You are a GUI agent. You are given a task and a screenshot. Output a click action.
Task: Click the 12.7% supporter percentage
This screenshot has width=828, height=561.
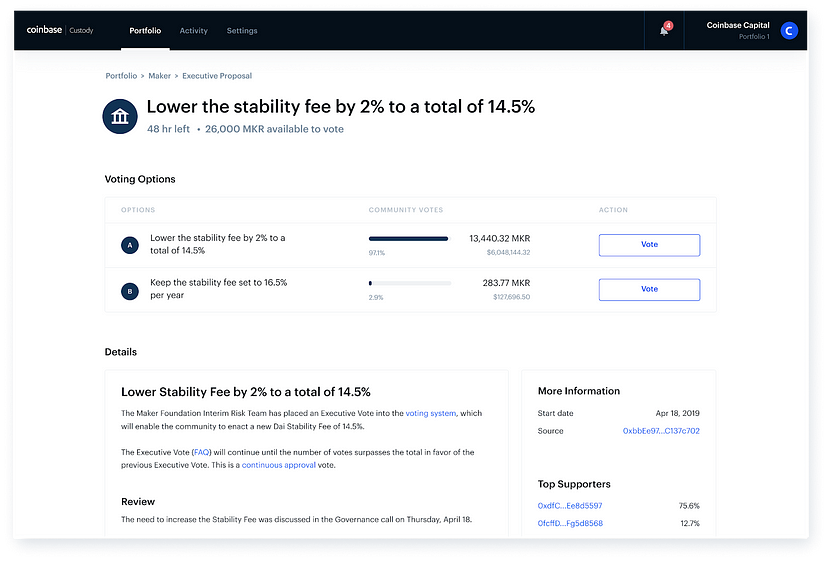tap(690, 523)
